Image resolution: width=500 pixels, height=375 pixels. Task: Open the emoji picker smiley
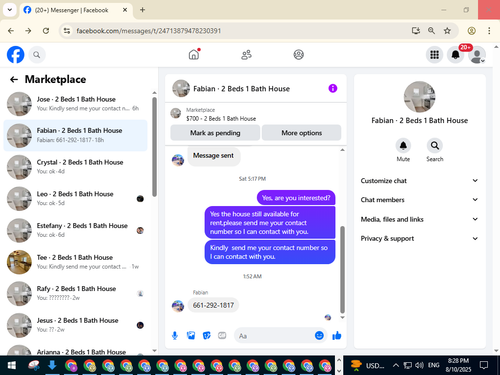[319, 335]
